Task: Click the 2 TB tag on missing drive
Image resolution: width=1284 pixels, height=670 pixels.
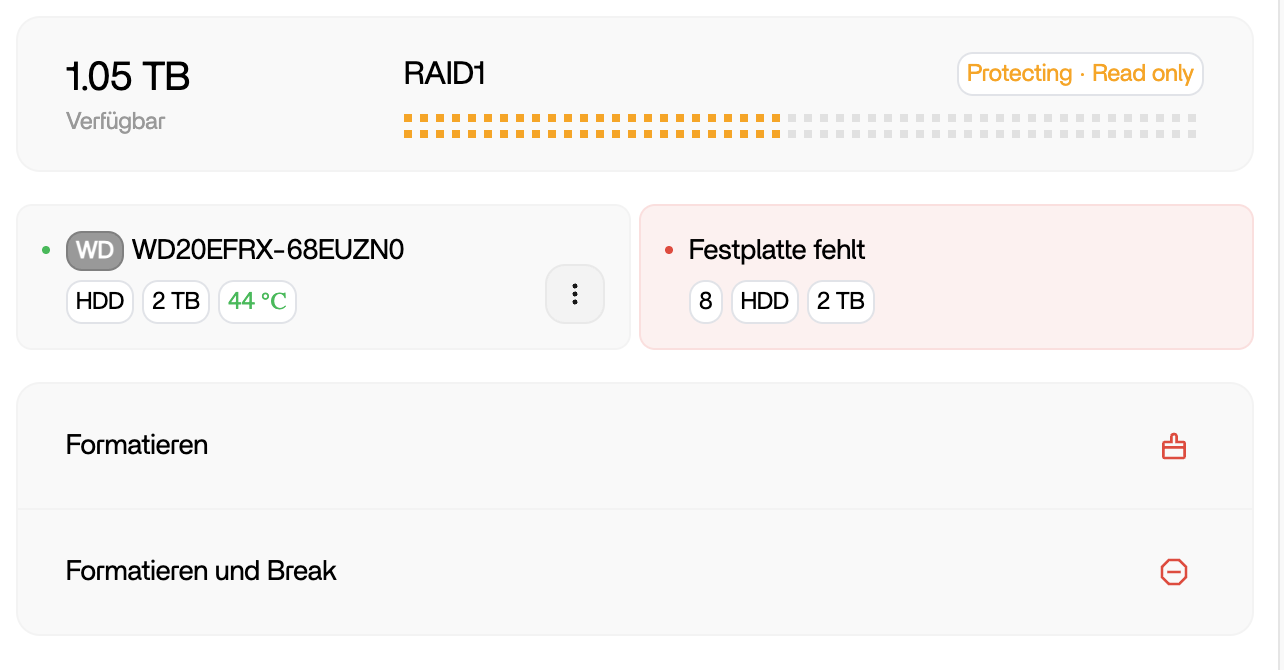Action: point(841,301)
